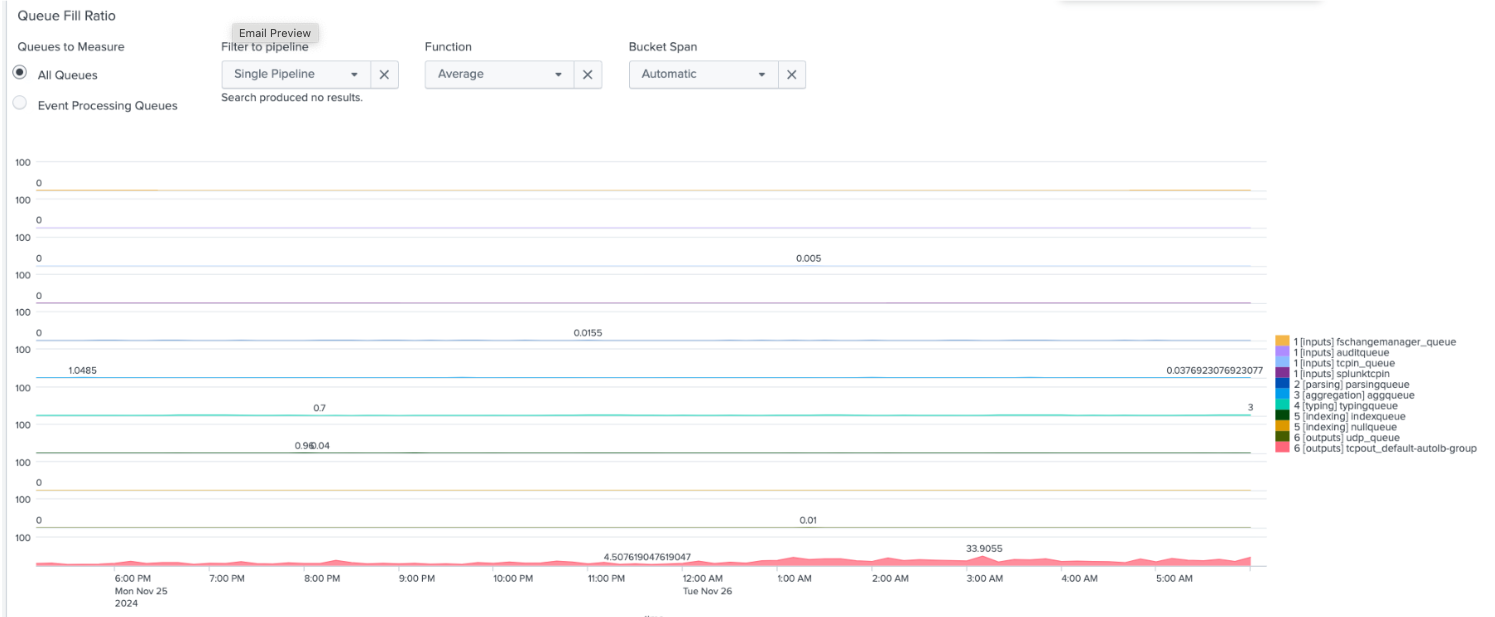Clear the Average function with X
This screenshot has height=617, width=1495.
[588, 74]
